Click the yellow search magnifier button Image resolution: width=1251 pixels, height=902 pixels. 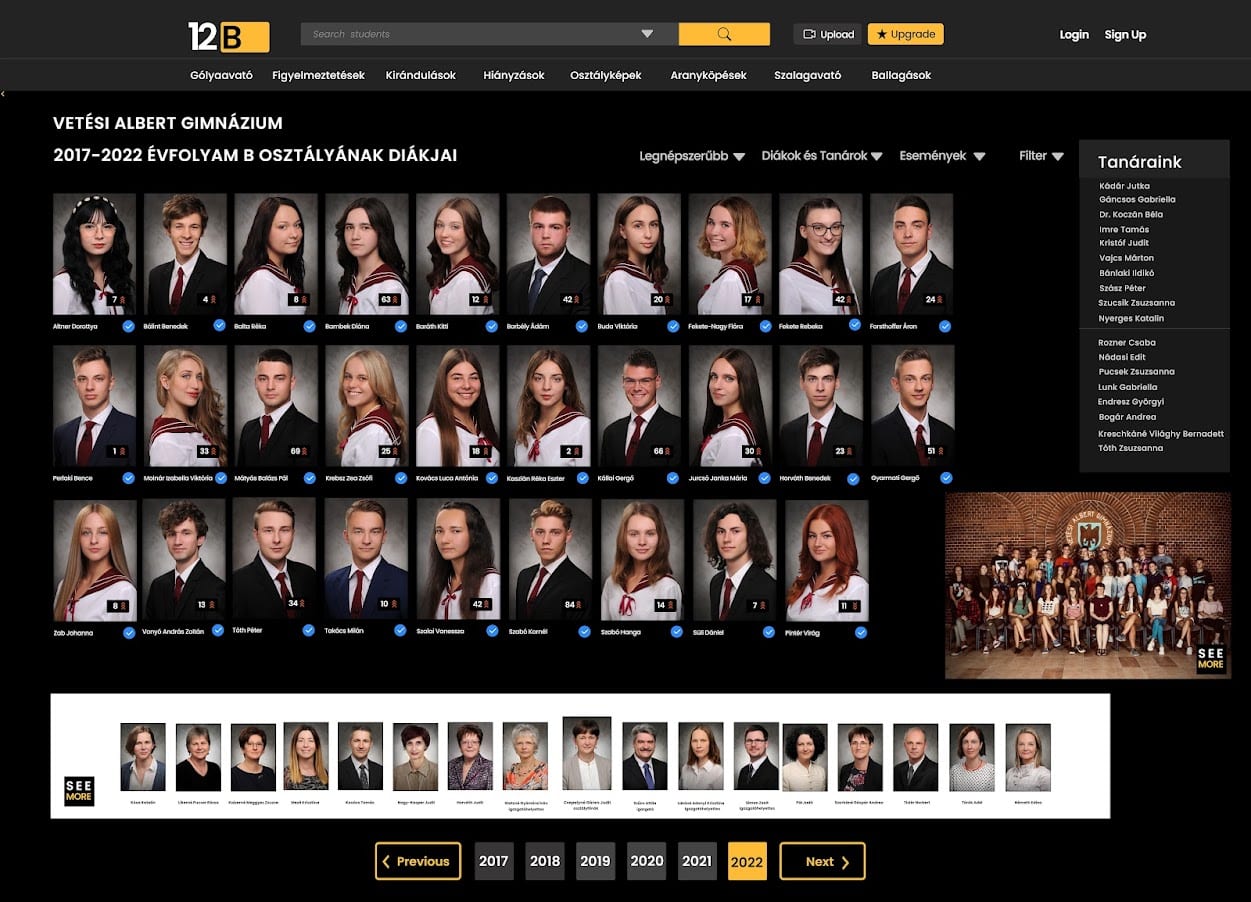pyautogui.click(x=724, y=34)
